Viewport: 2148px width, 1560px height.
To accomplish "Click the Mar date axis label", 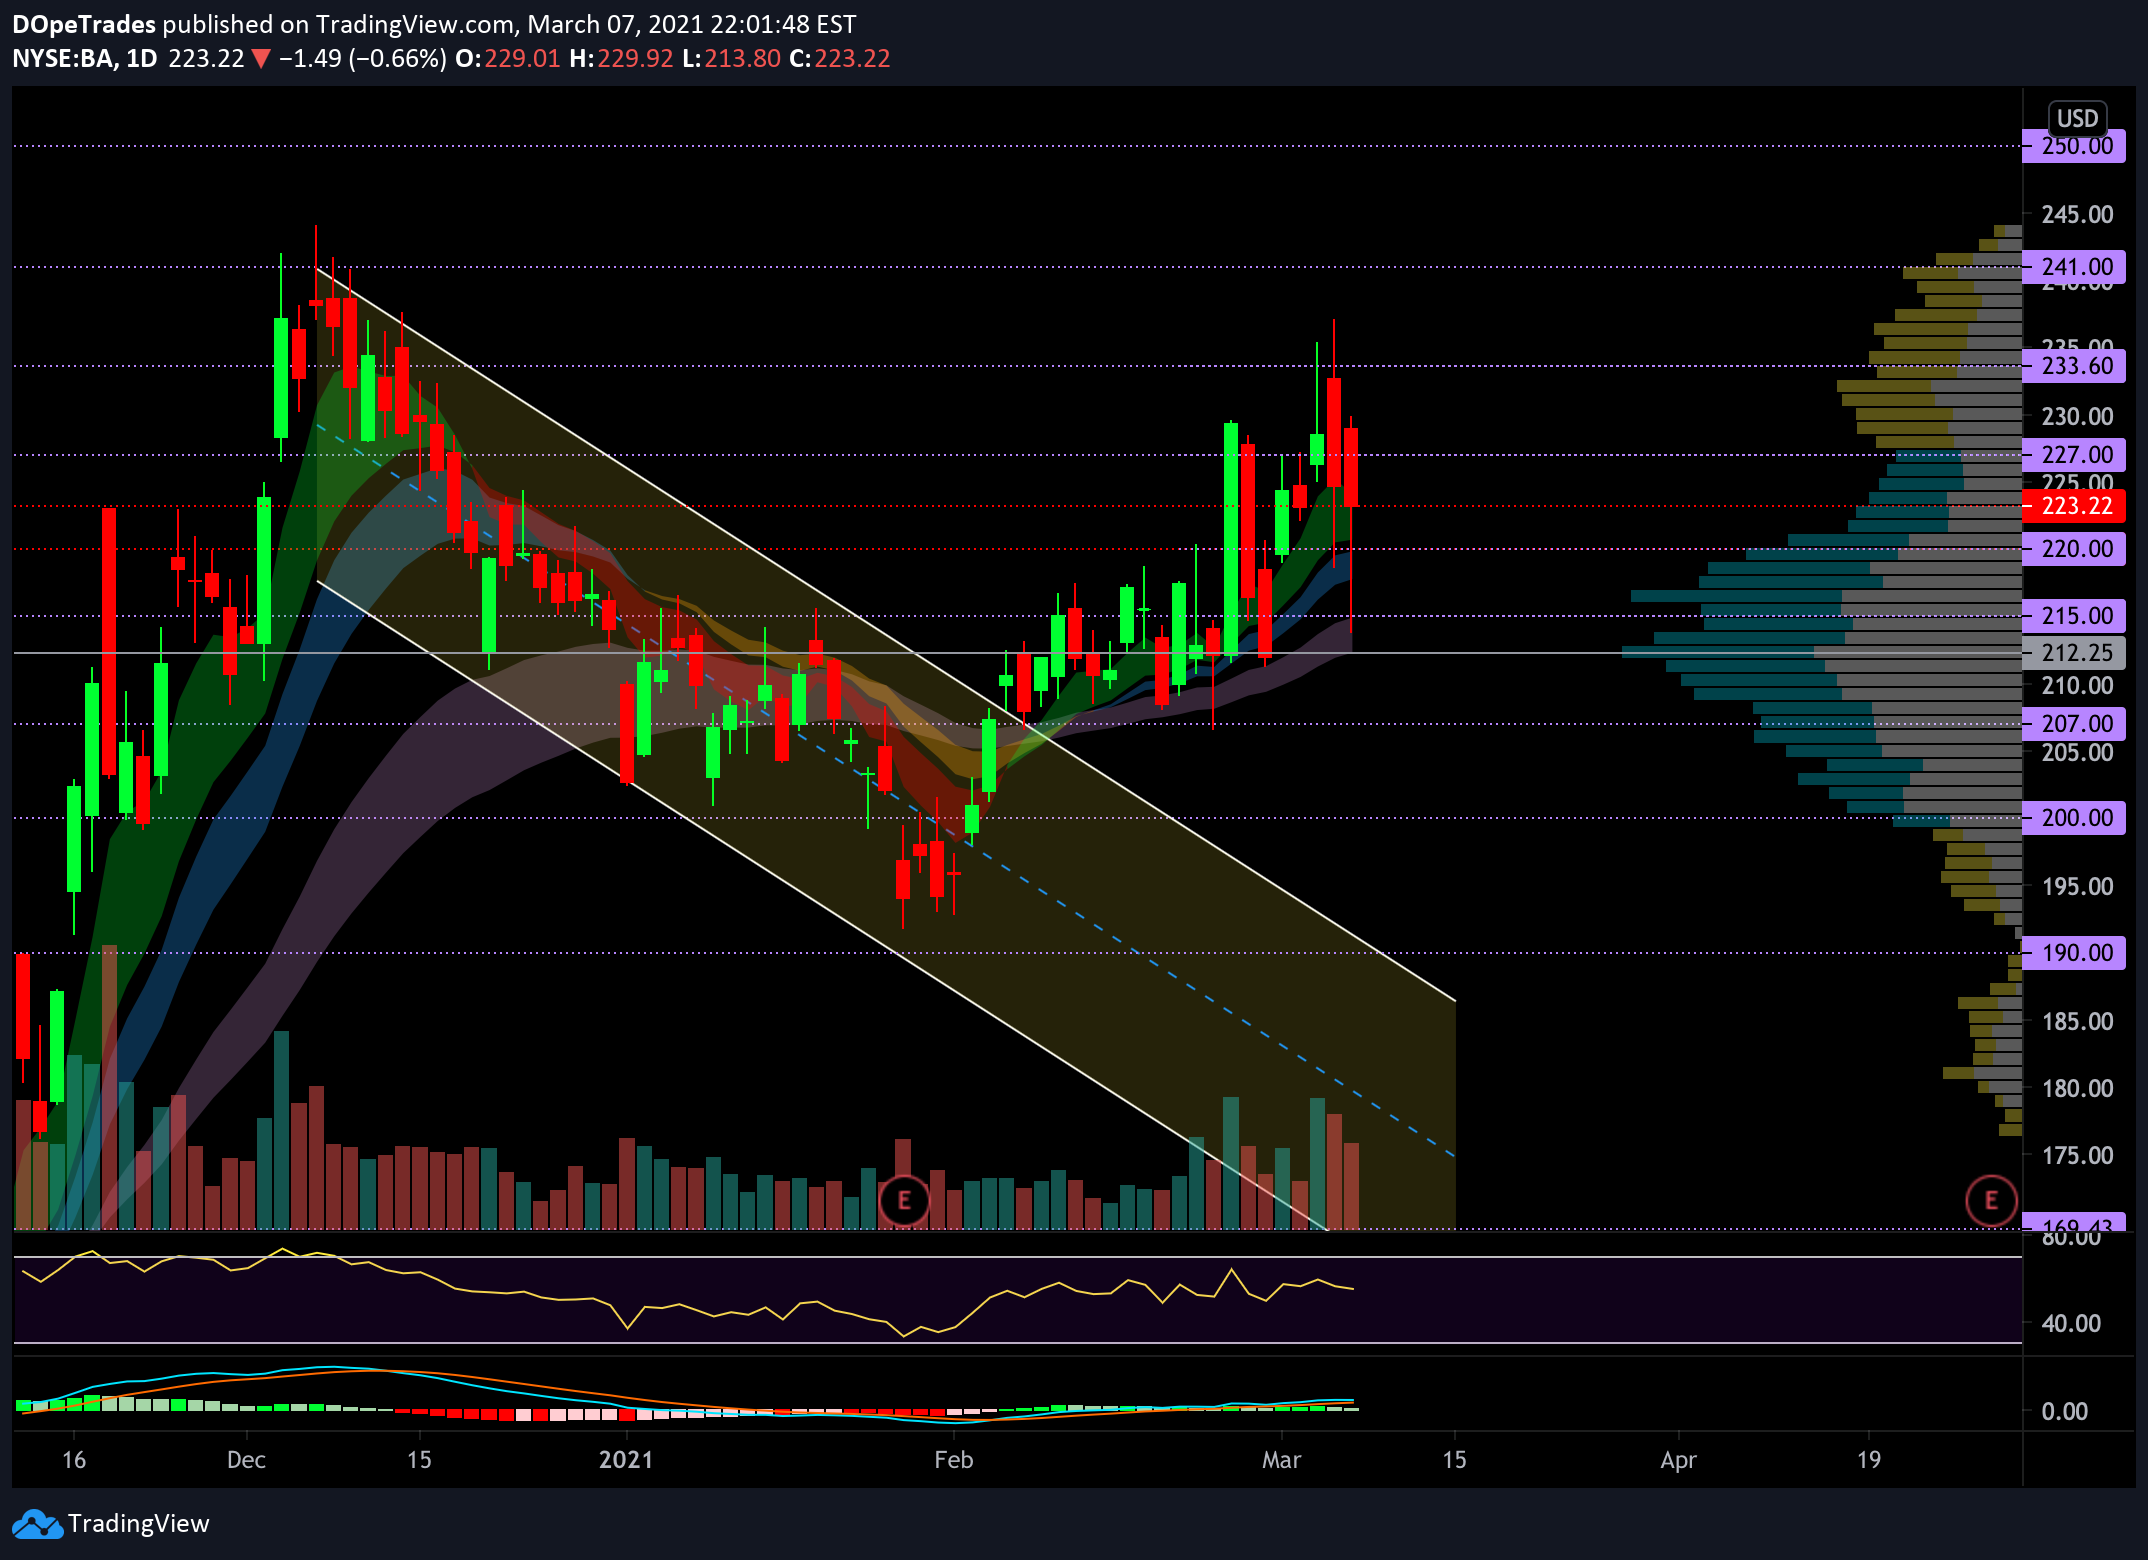I will pyautogui.click(x=1281, y=1460).
